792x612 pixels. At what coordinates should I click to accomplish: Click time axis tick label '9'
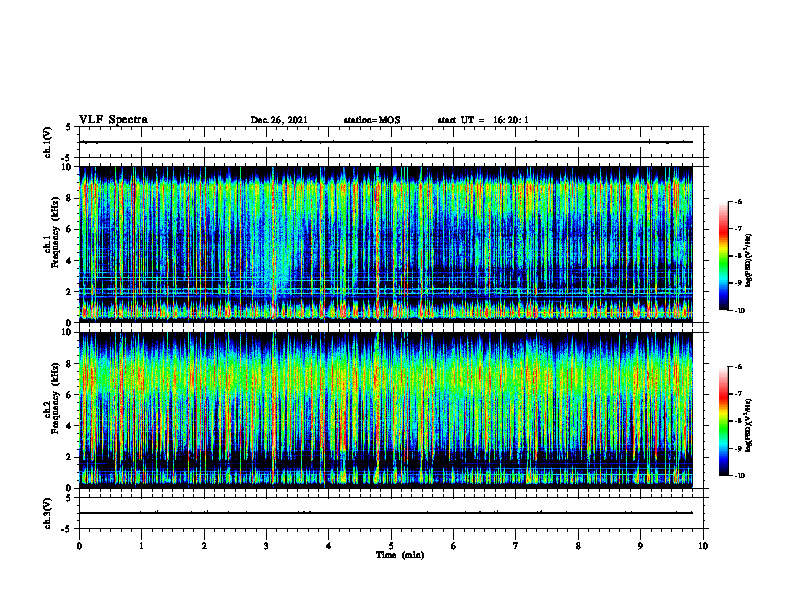640,546
